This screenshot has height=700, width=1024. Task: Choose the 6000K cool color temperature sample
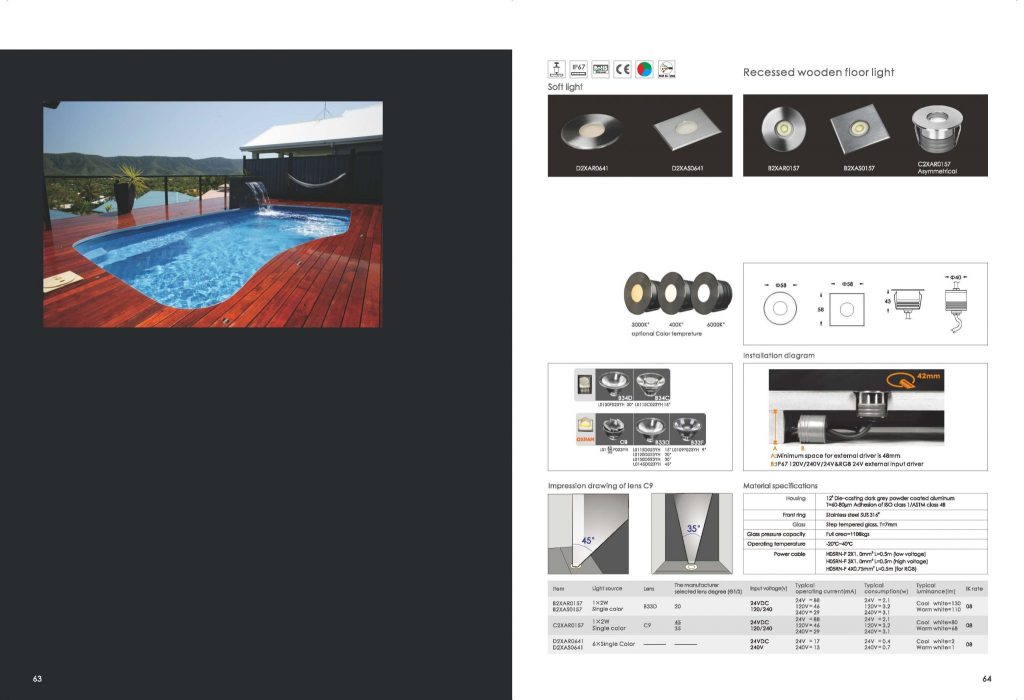(711, 291)
